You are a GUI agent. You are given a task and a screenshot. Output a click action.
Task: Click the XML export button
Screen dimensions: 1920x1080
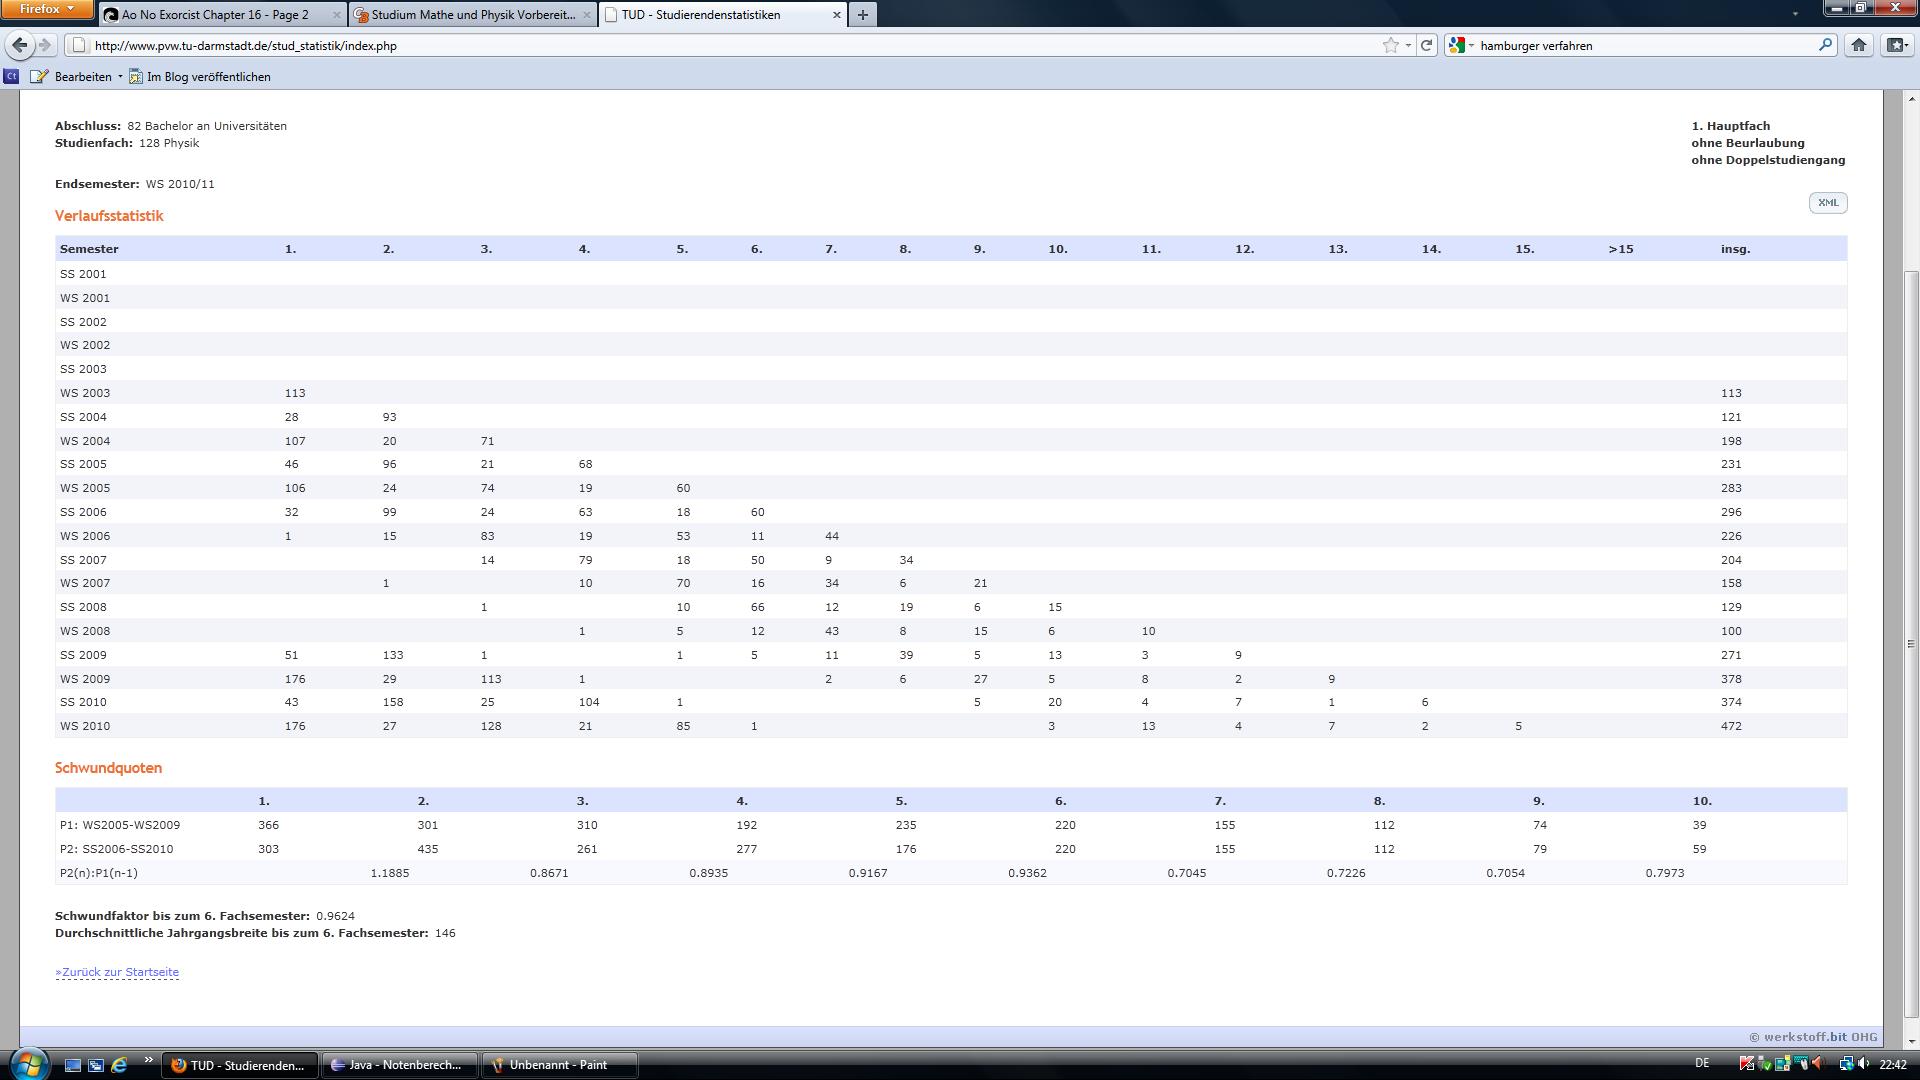[x=1828, y=203]
